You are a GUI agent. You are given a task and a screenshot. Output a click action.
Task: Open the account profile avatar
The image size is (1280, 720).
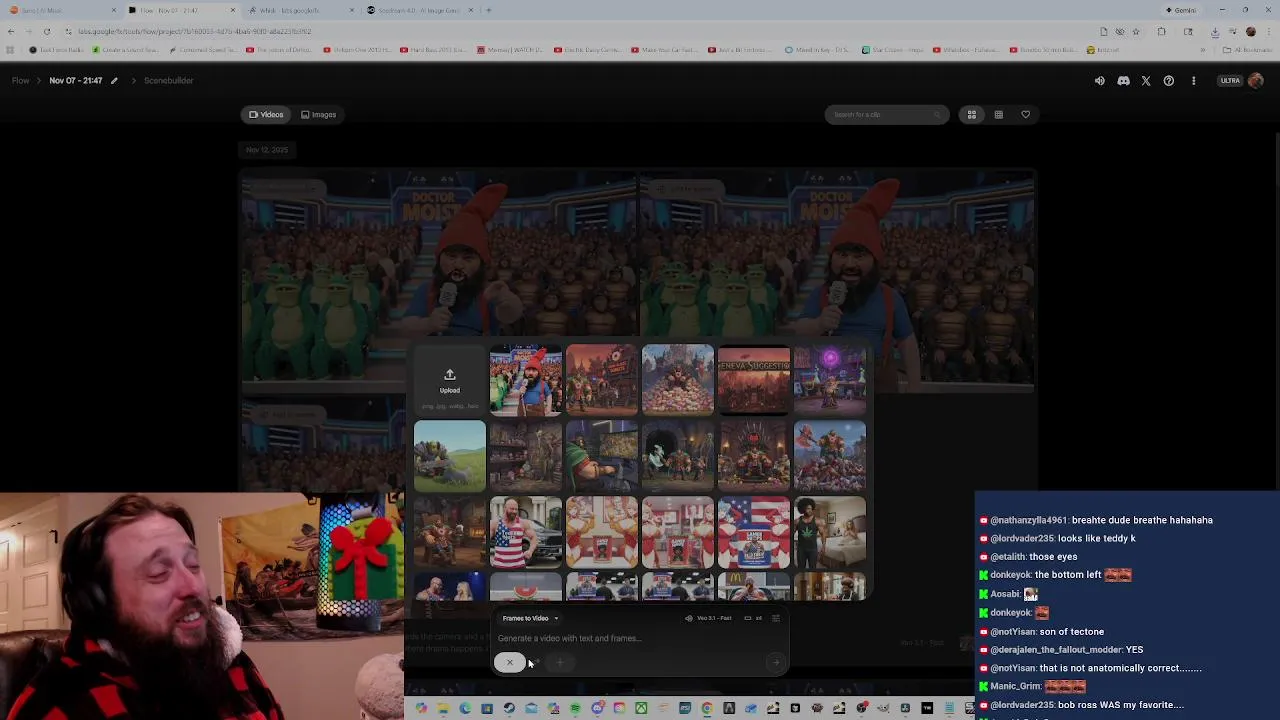1256,81
